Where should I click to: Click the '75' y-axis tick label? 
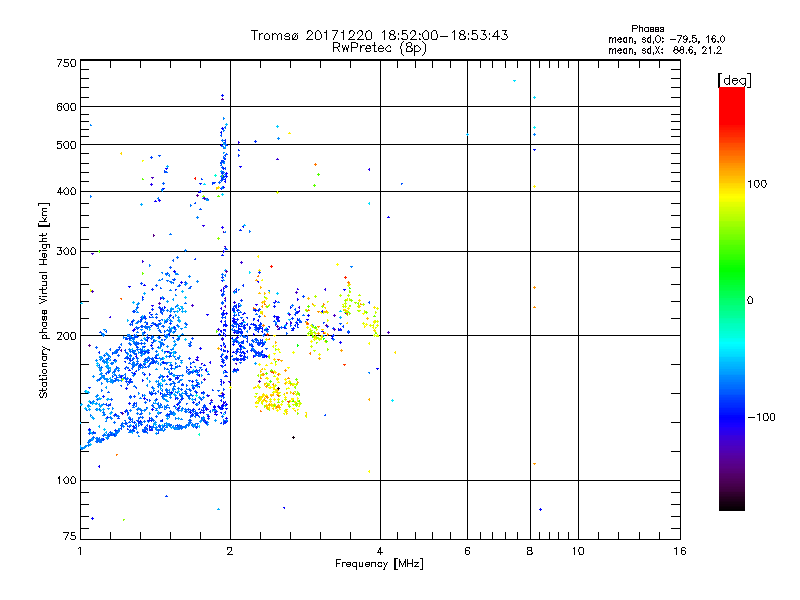(70, 536)
